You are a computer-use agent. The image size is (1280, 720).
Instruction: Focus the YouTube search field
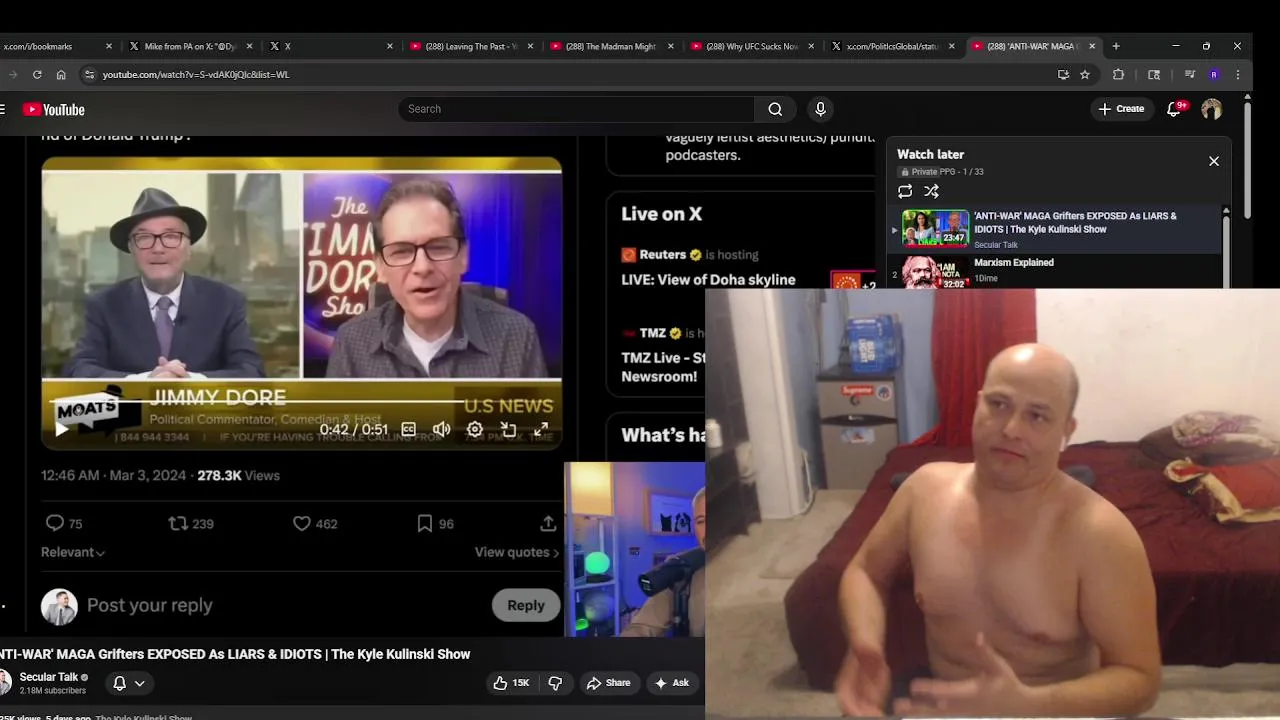577,109
